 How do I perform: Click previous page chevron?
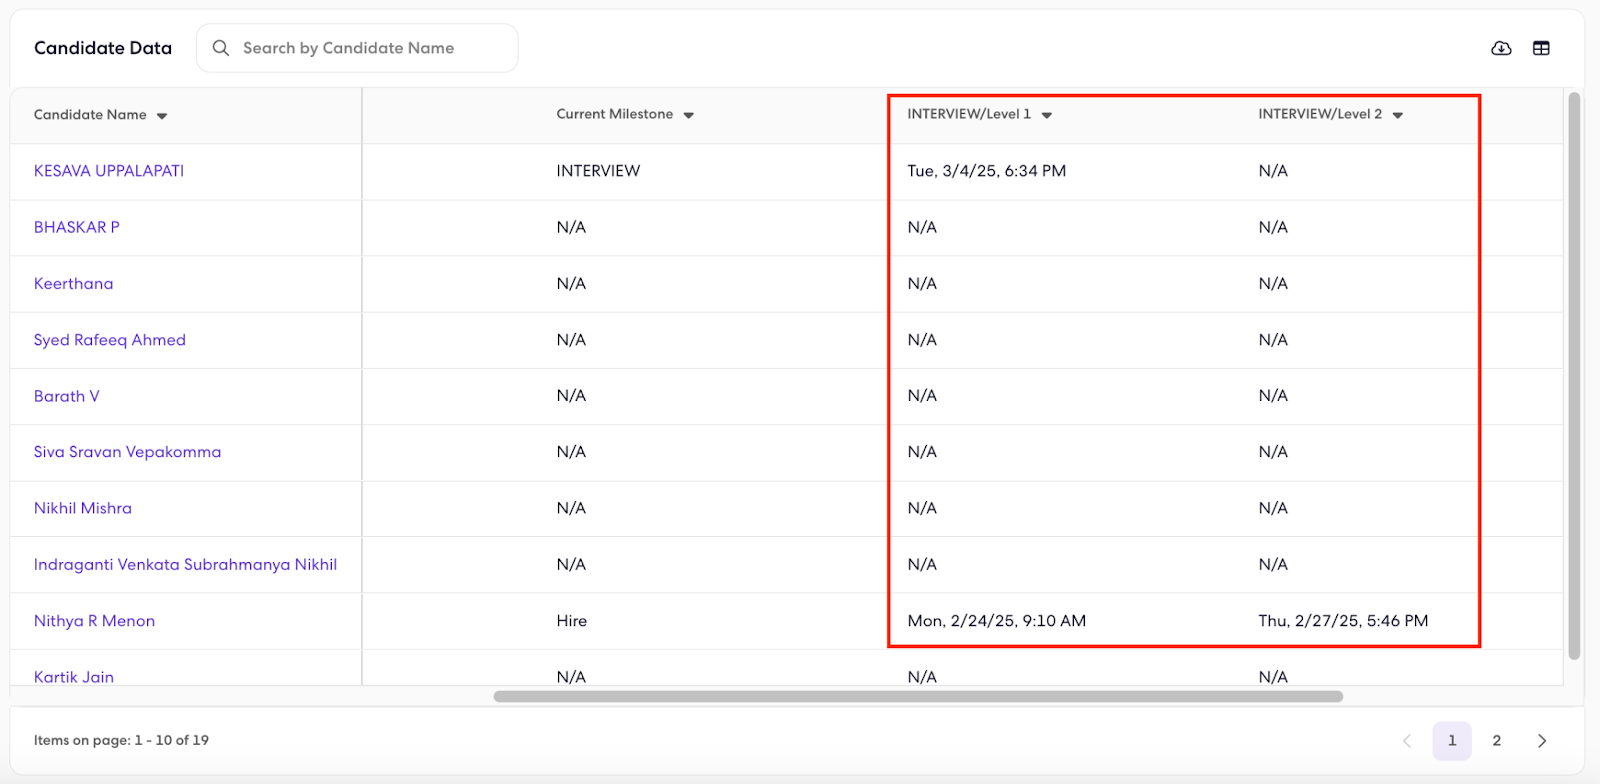coord(1407,741)
